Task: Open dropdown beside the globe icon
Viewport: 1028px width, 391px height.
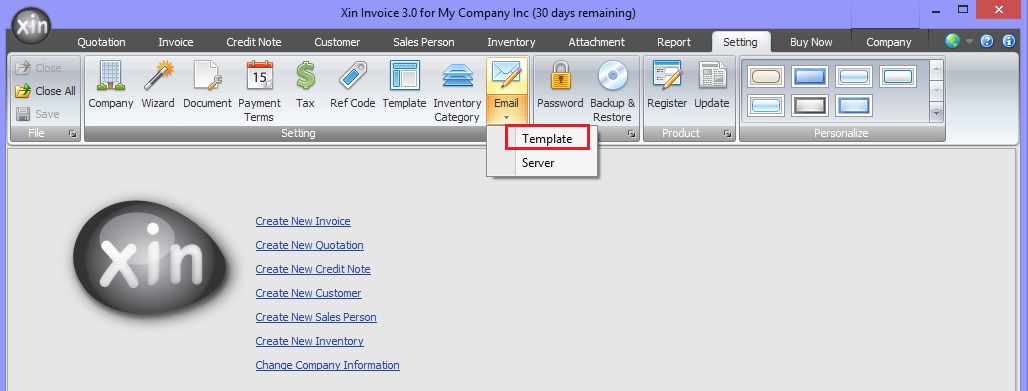Action: pyautogui.click(x=970, y=41)
